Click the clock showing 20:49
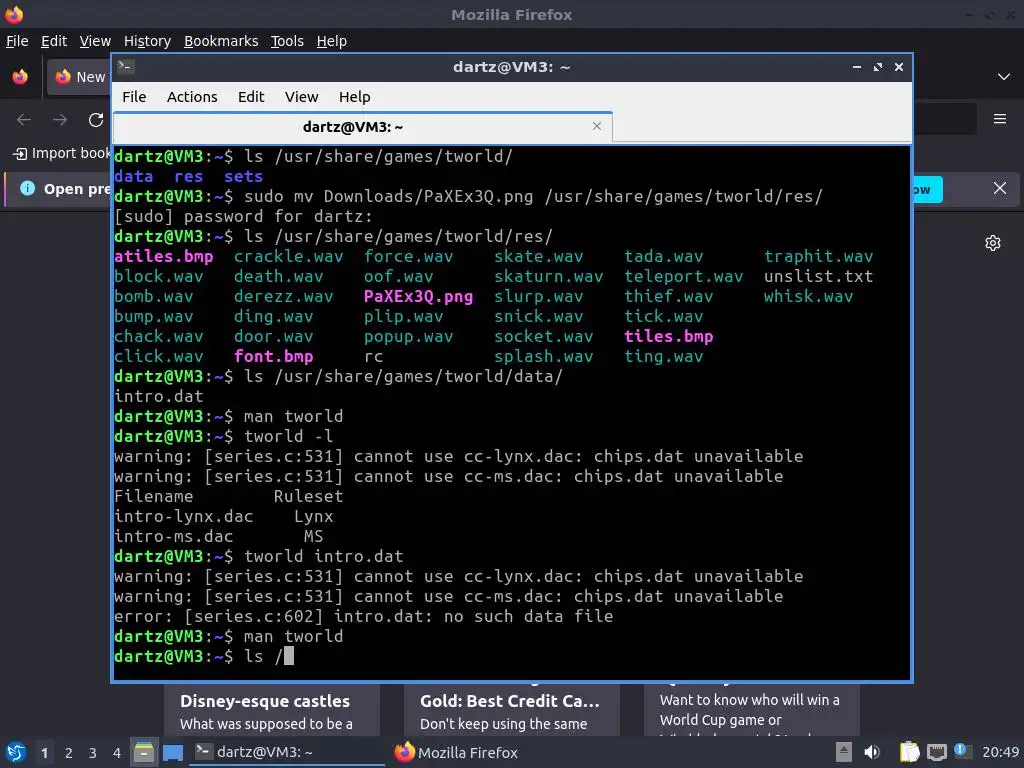1024x768 pixels. click(1000, 752)
